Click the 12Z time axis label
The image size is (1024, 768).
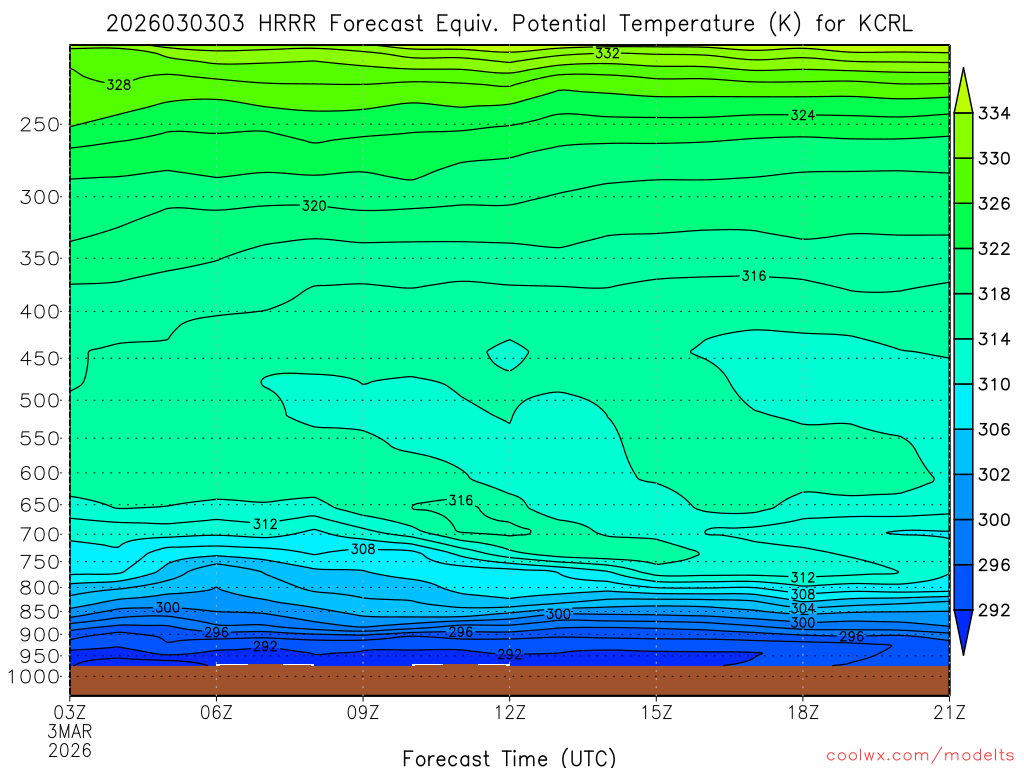(509, 712)
